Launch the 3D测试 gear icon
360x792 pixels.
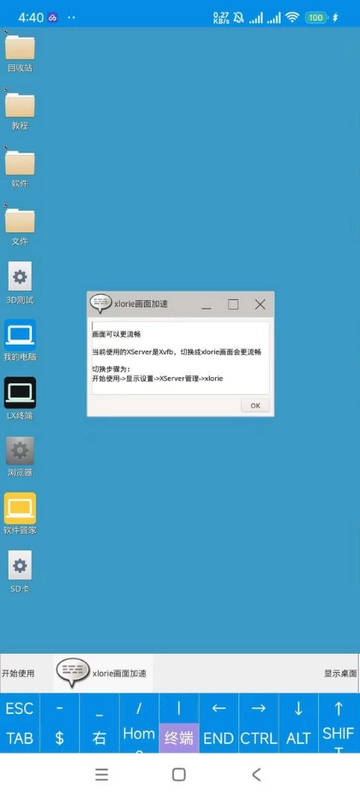pyautogui.click(x=20, y=276)
